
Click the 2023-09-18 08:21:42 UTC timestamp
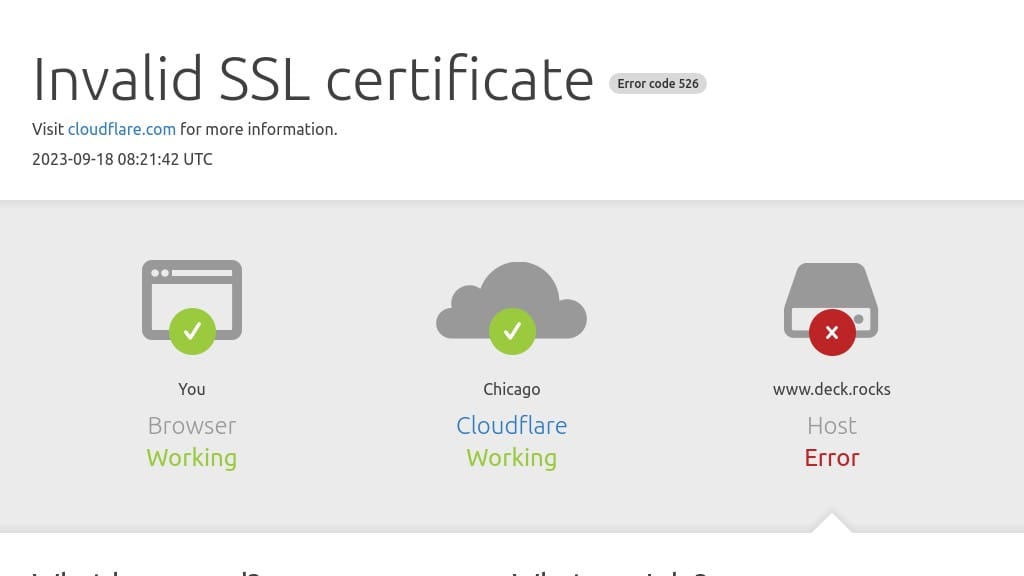click(x=122, y=159)
